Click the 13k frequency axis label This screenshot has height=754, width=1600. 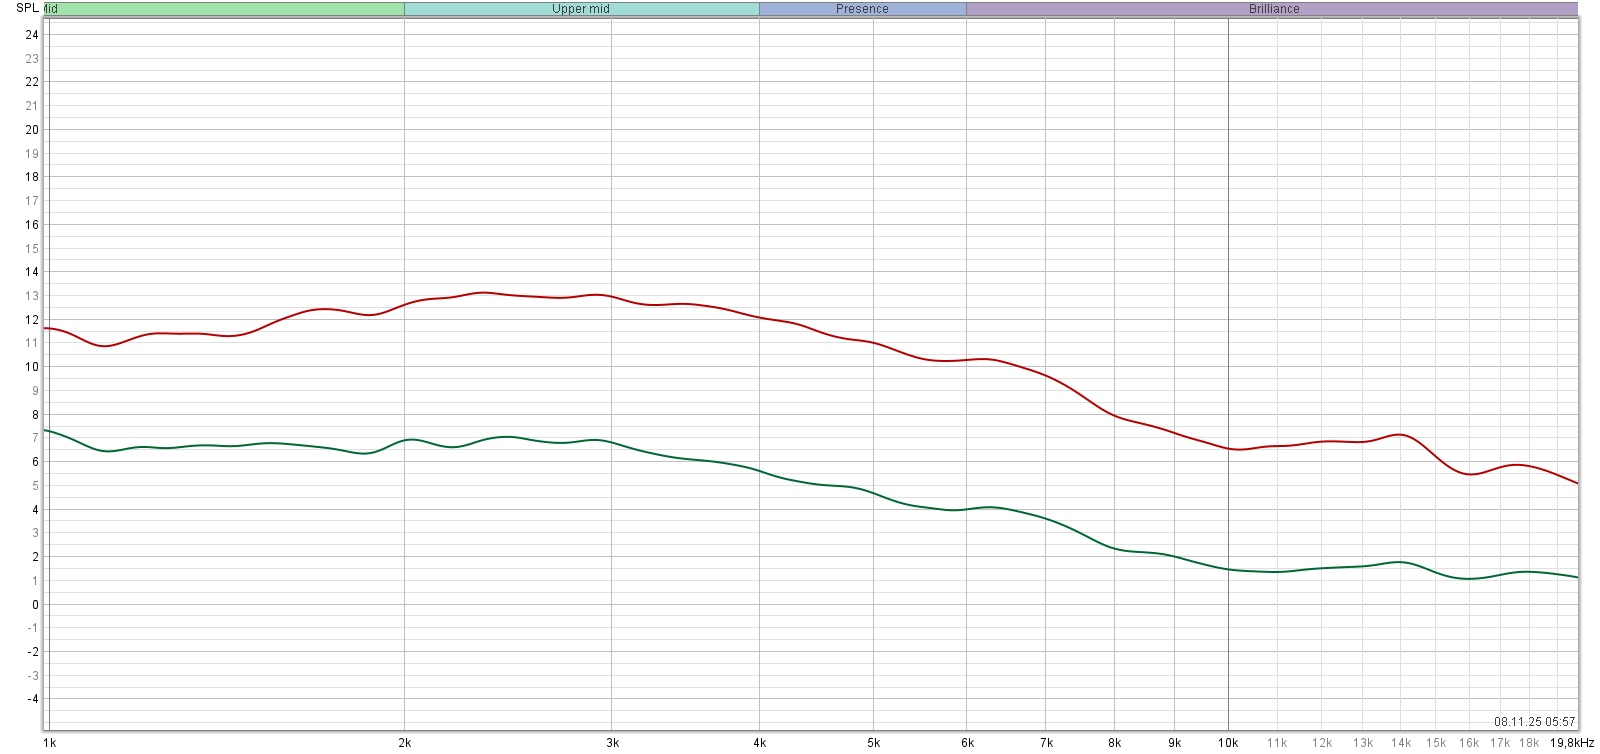(x=1363, y=743)
